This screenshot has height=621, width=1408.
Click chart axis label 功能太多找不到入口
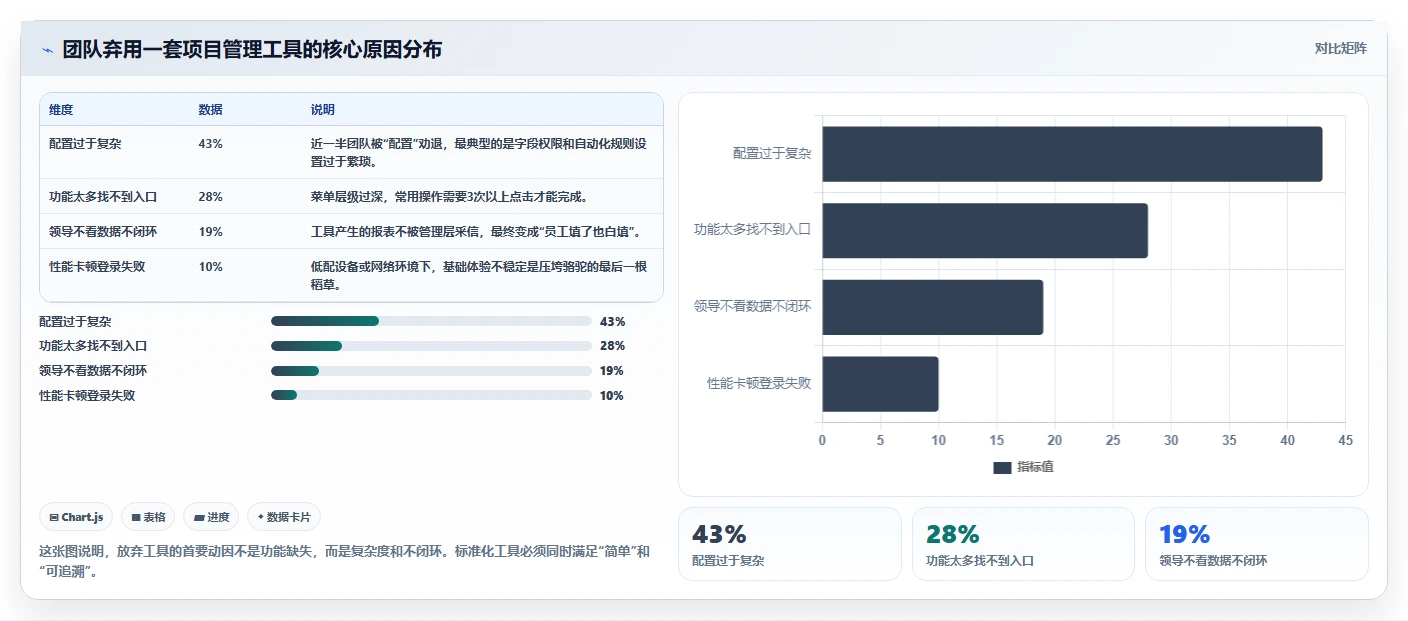[753, 230]
